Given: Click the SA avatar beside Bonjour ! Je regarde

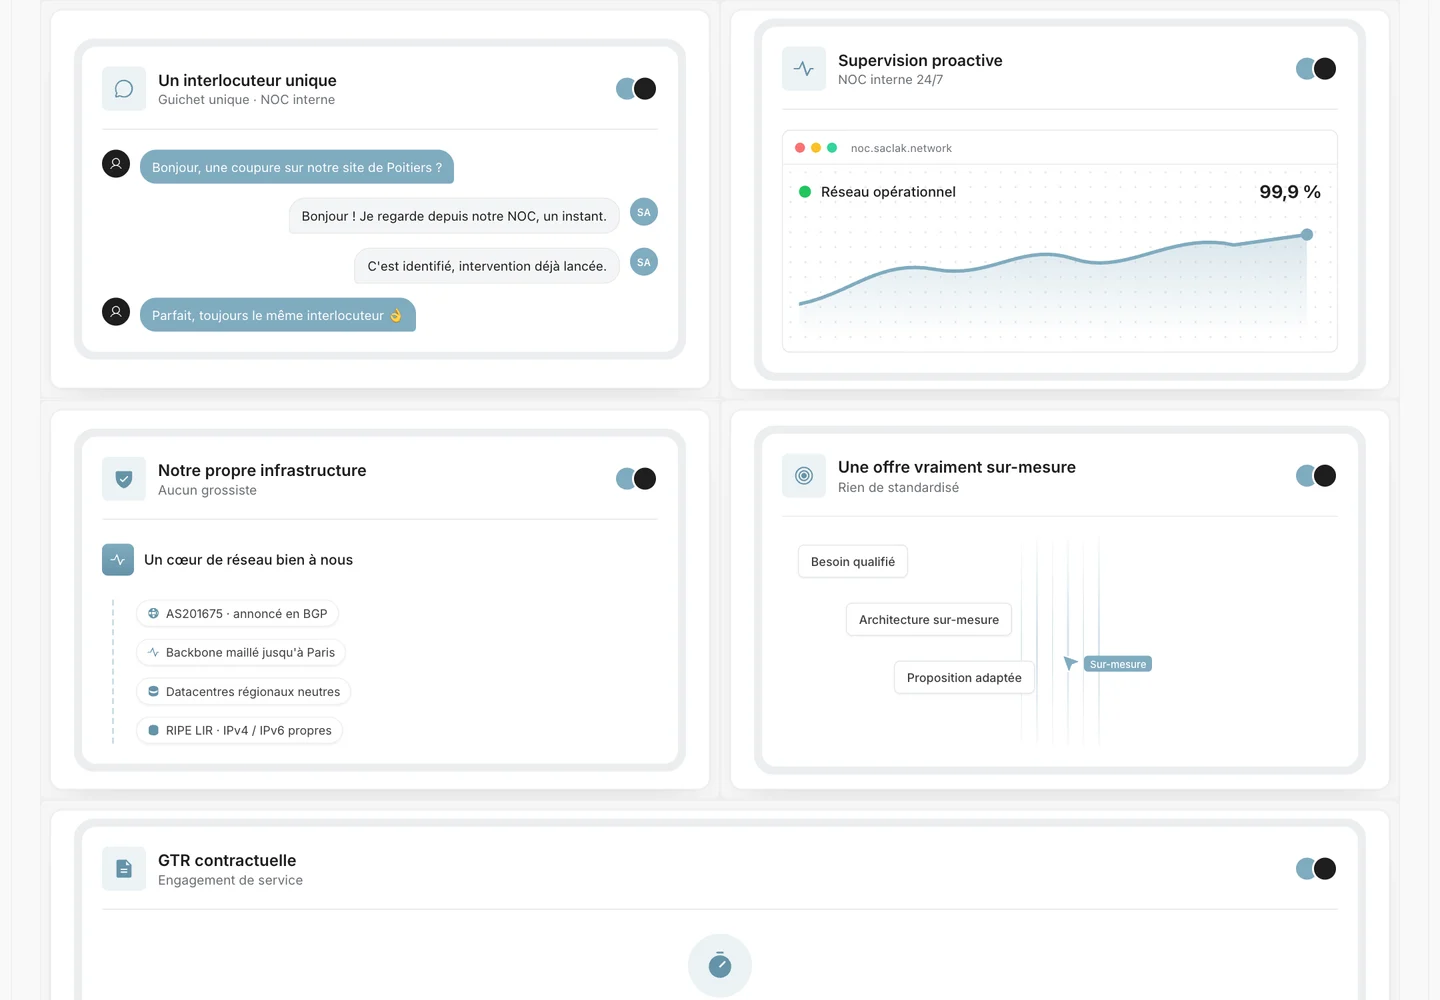Looking at the screenshot, I should tap(644, 212).
